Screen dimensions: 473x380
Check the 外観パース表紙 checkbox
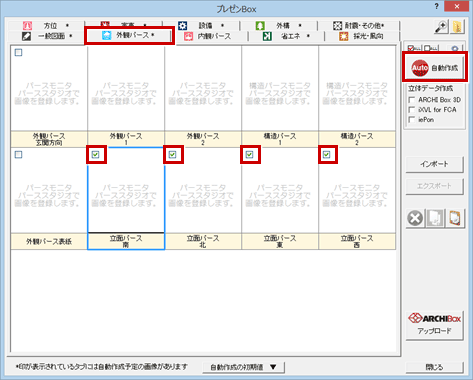point(19,154)
